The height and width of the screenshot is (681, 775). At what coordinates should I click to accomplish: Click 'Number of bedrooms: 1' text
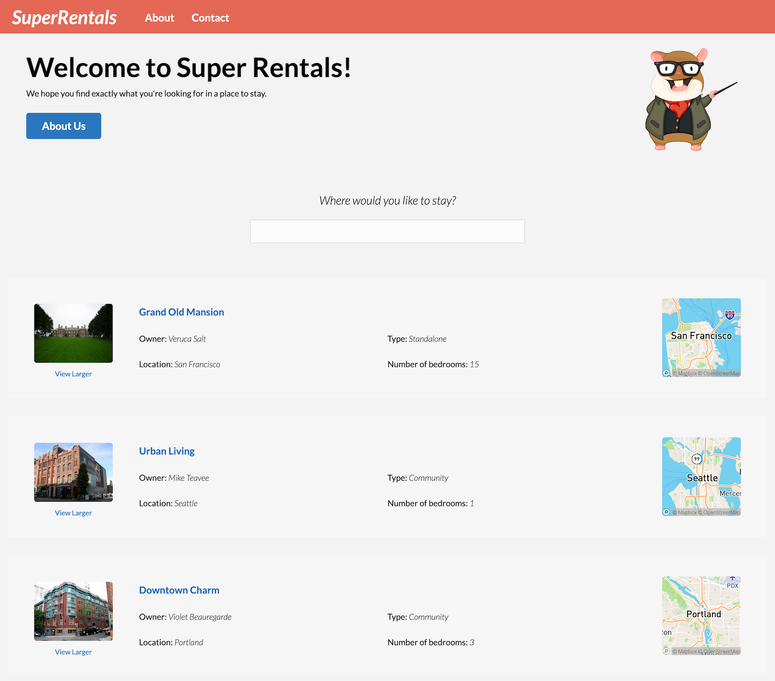pos(431,504)
